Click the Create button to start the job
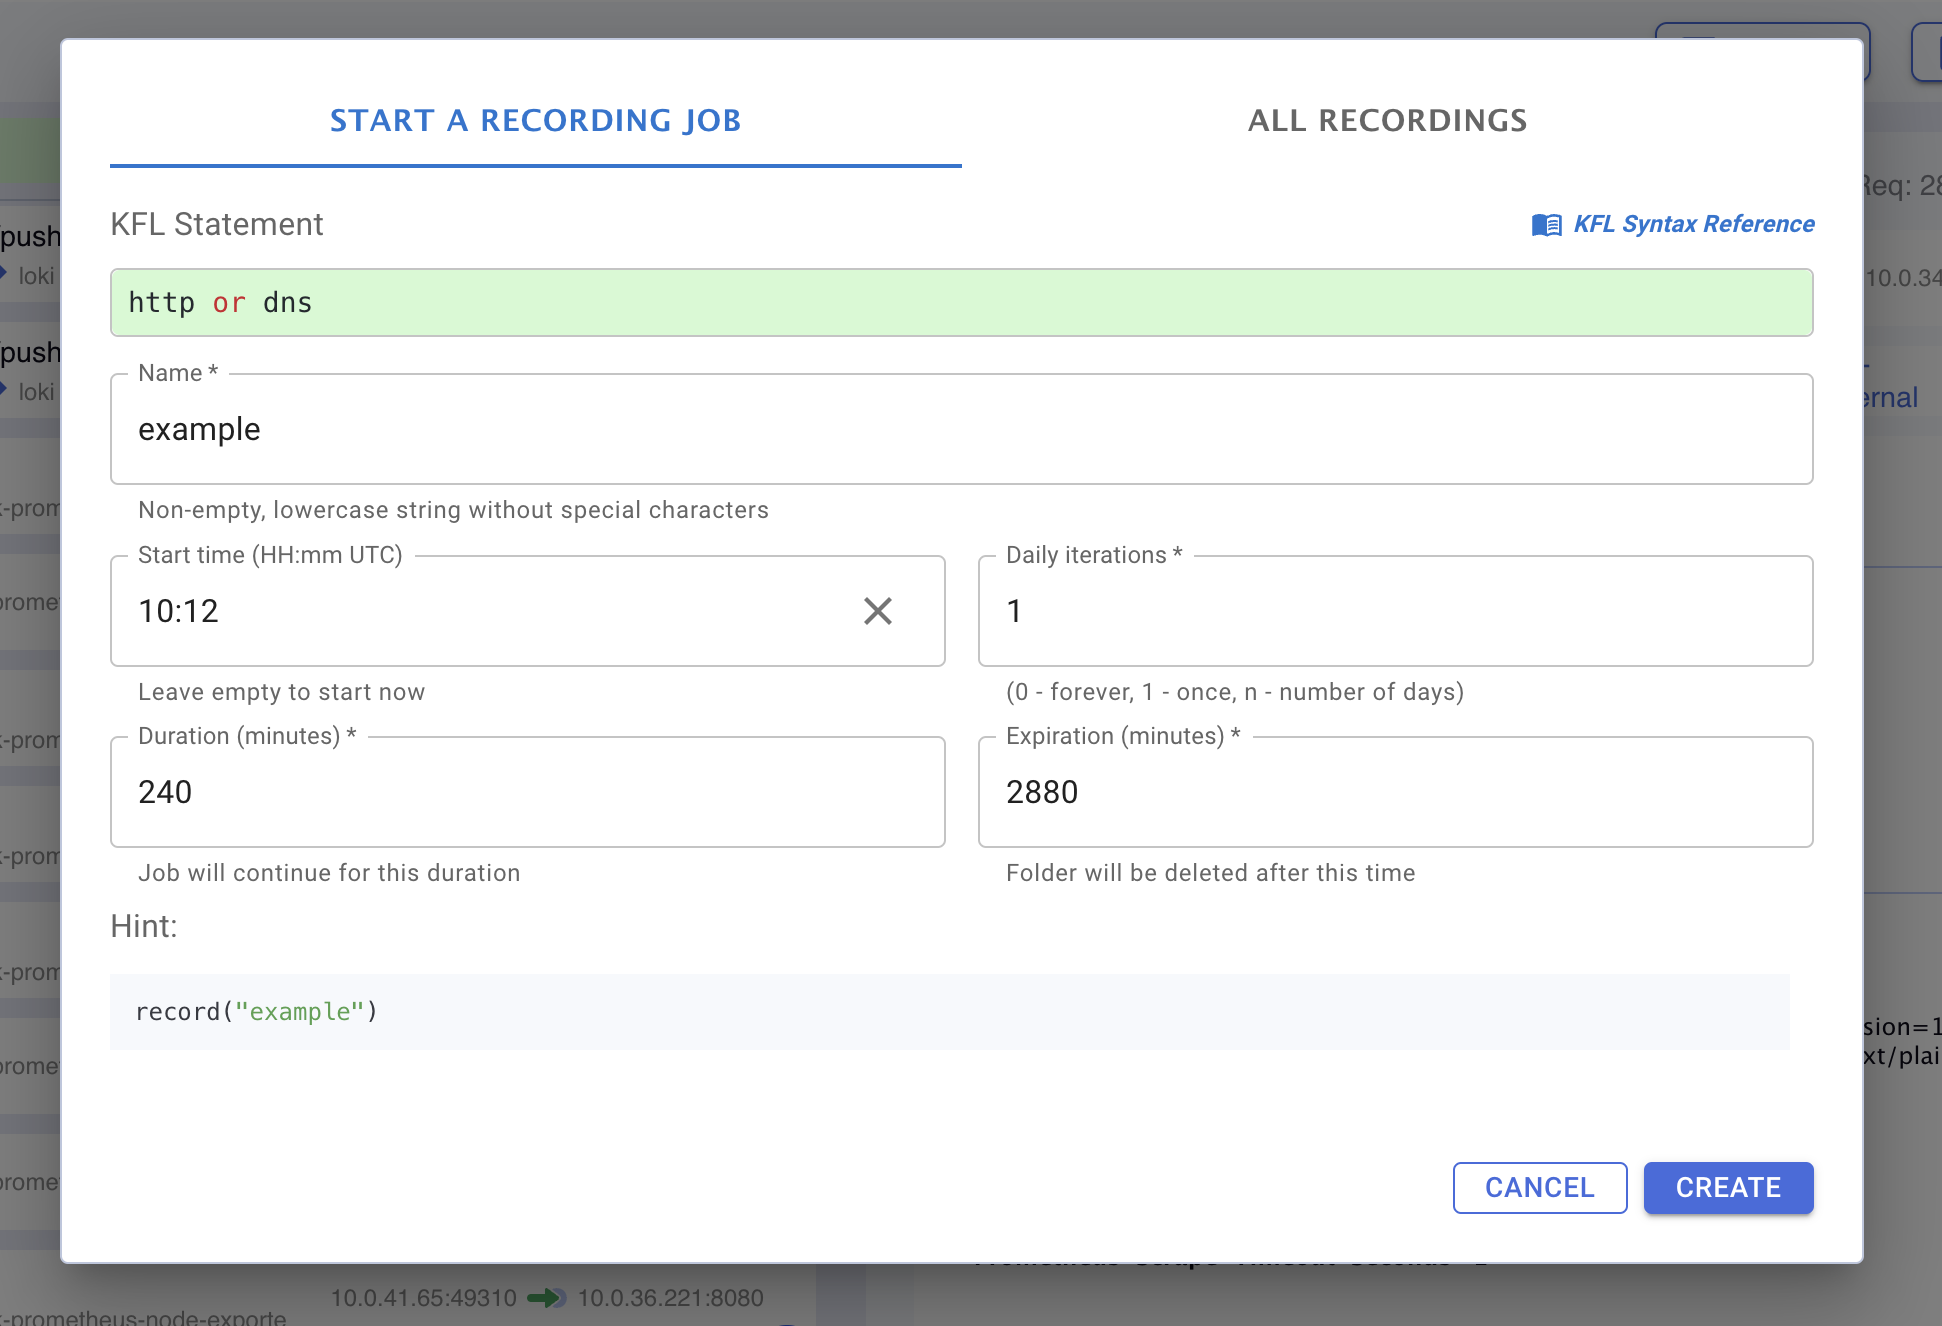The width and height of the screenshot is (1942, 1326). pyautogui.click(x=1728, y=1187)
